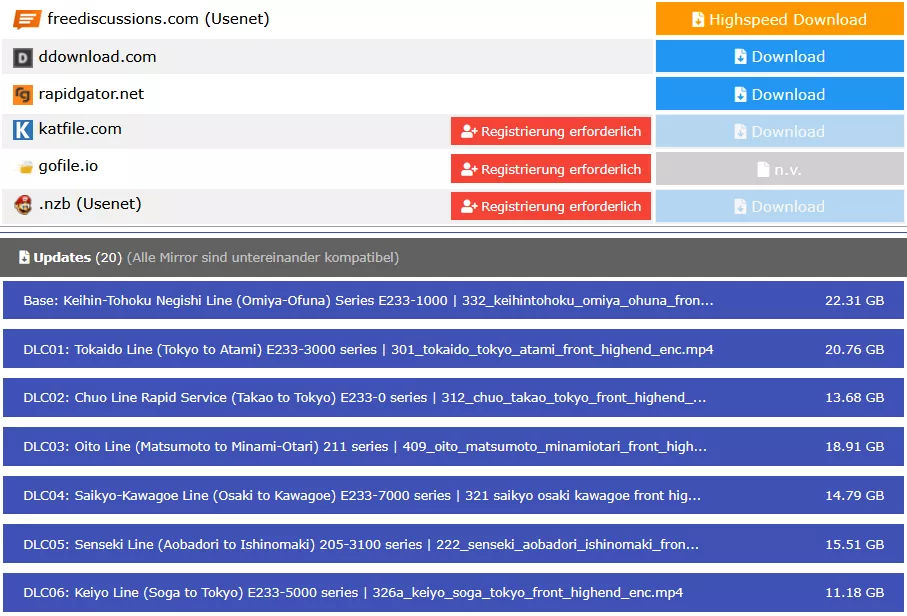Screen dimensions: 907x616
Task: Click the gofile.io folder icon
Action: [x=24, y=168]
